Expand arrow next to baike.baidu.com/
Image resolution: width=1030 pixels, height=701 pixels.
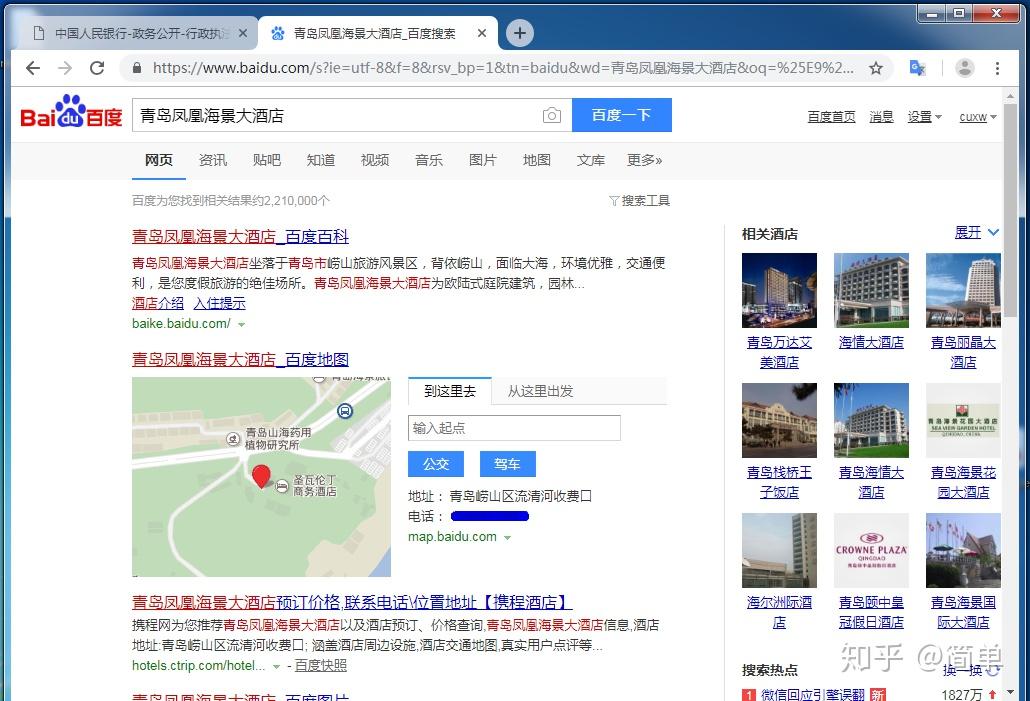(x=242, y=325)
